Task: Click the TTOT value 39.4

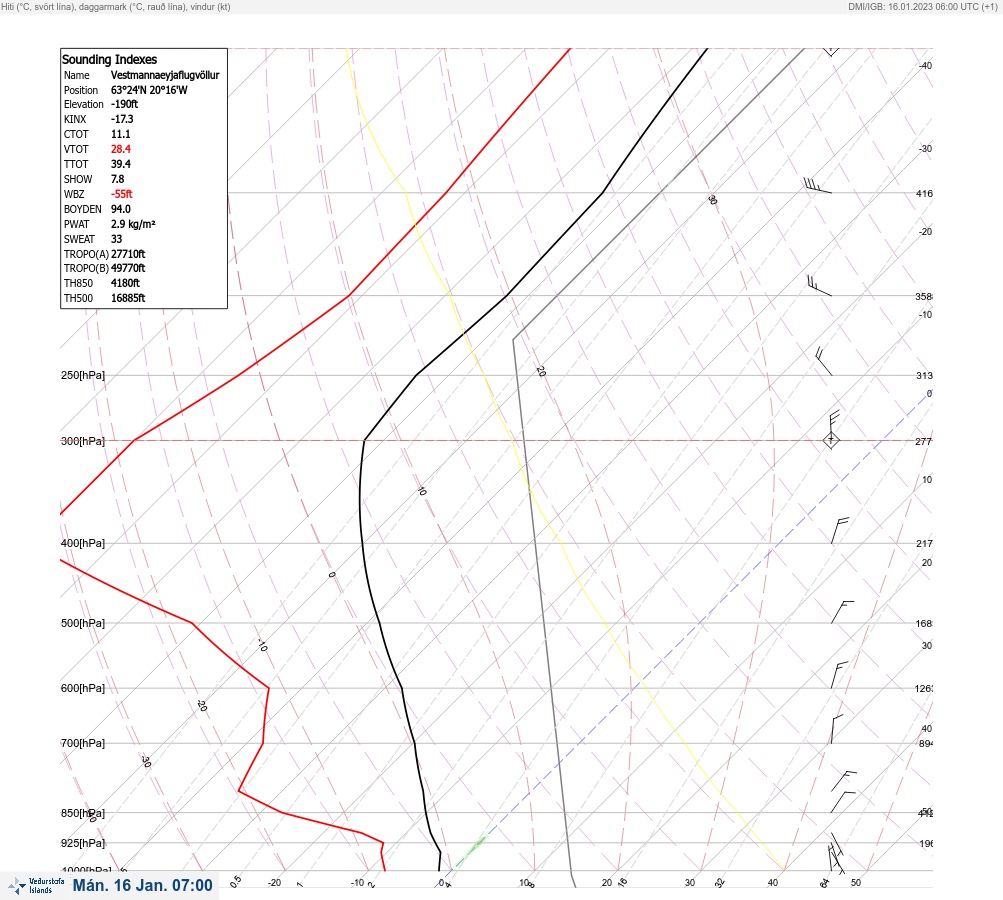Action: [x=120, y=164]
